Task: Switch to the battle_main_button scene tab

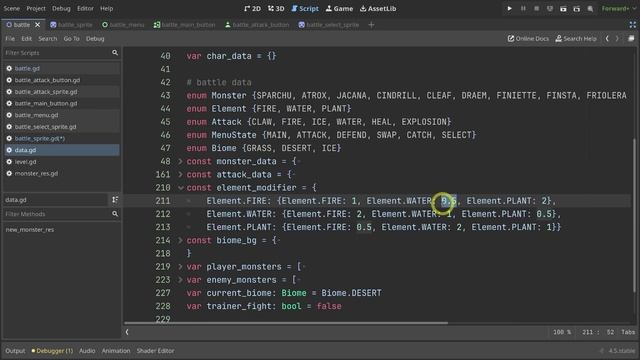Action: tap(184, 24)
